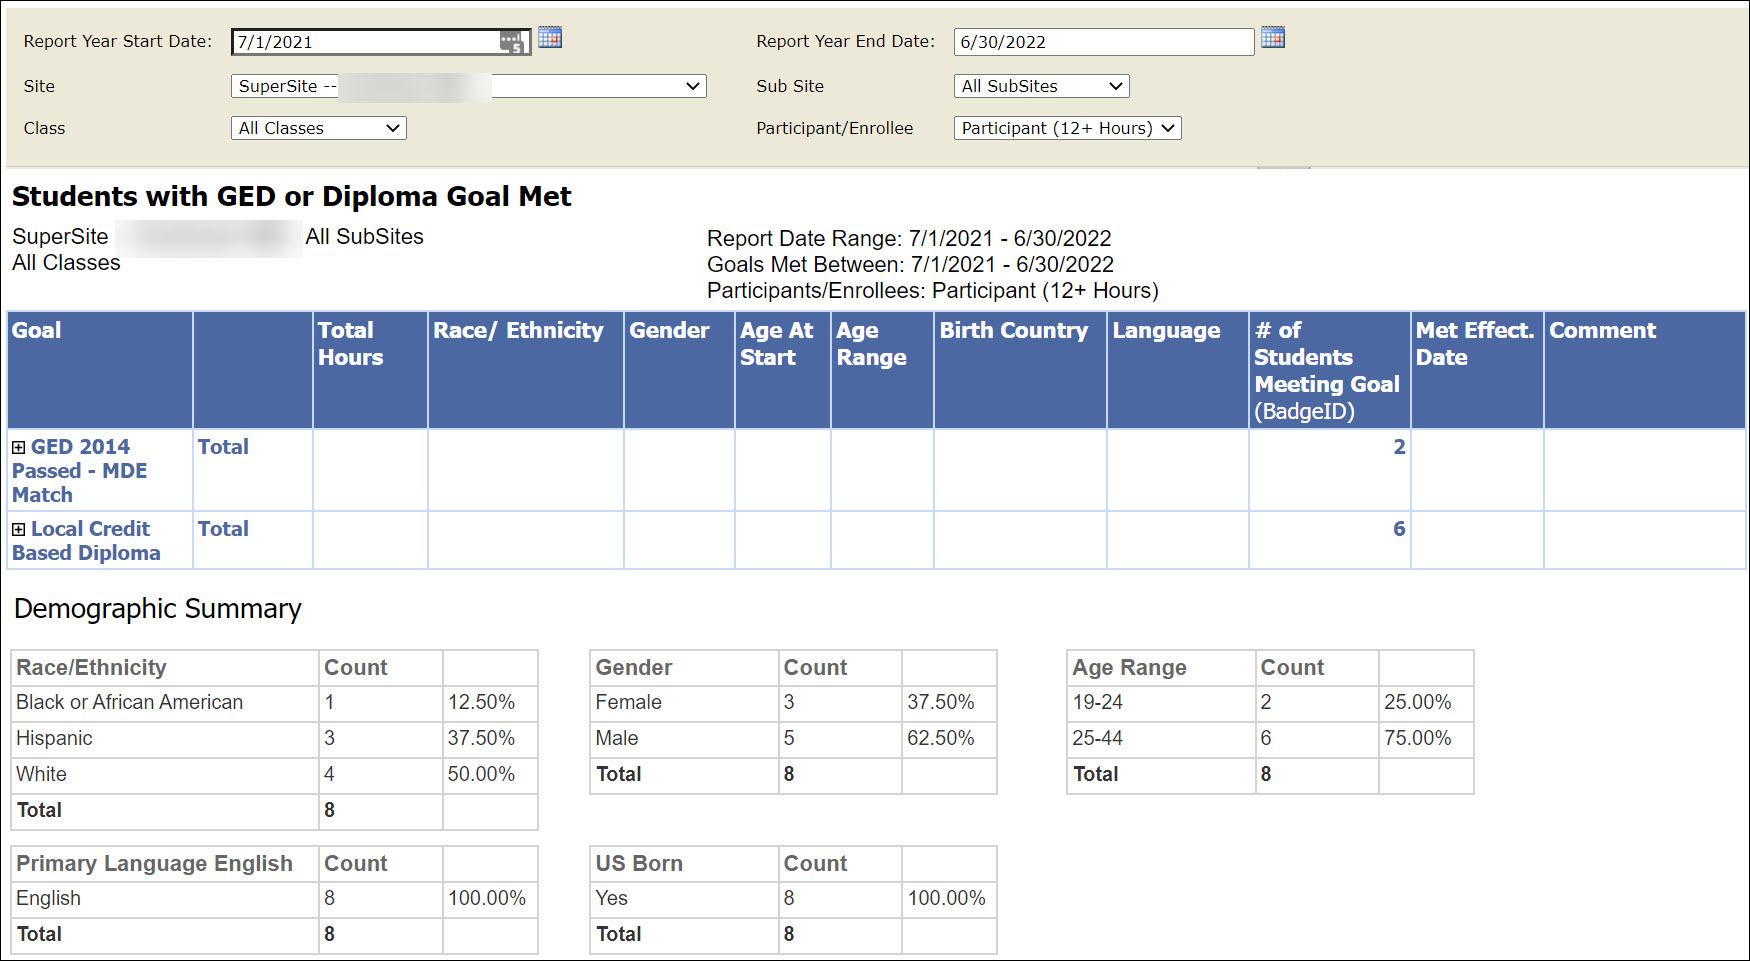
Task: Click Total link in the Local Credit Based Diploma row
Action: pyautogui.click(x=223, y=528)
